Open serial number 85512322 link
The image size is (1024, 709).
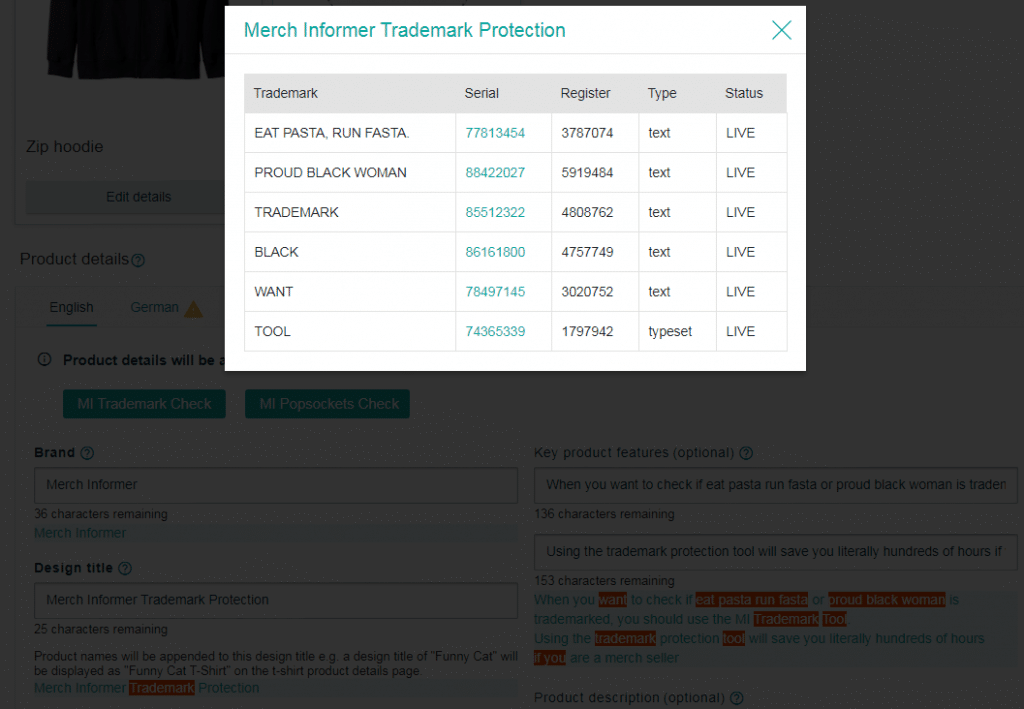coord(495,213)
